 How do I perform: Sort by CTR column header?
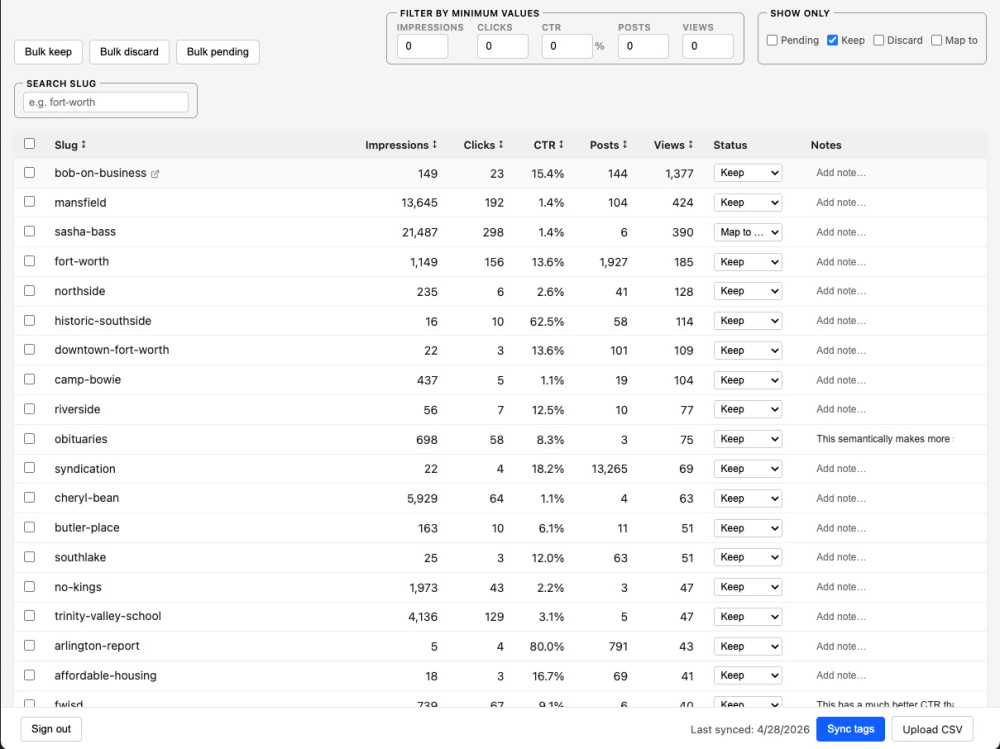click(548, 145)
